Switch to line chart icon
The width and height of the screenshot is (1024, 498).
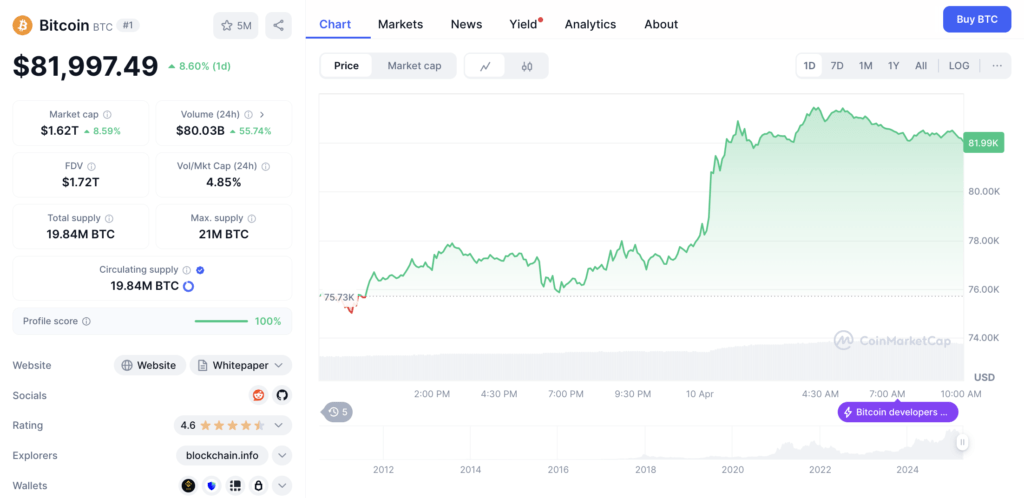485,66
